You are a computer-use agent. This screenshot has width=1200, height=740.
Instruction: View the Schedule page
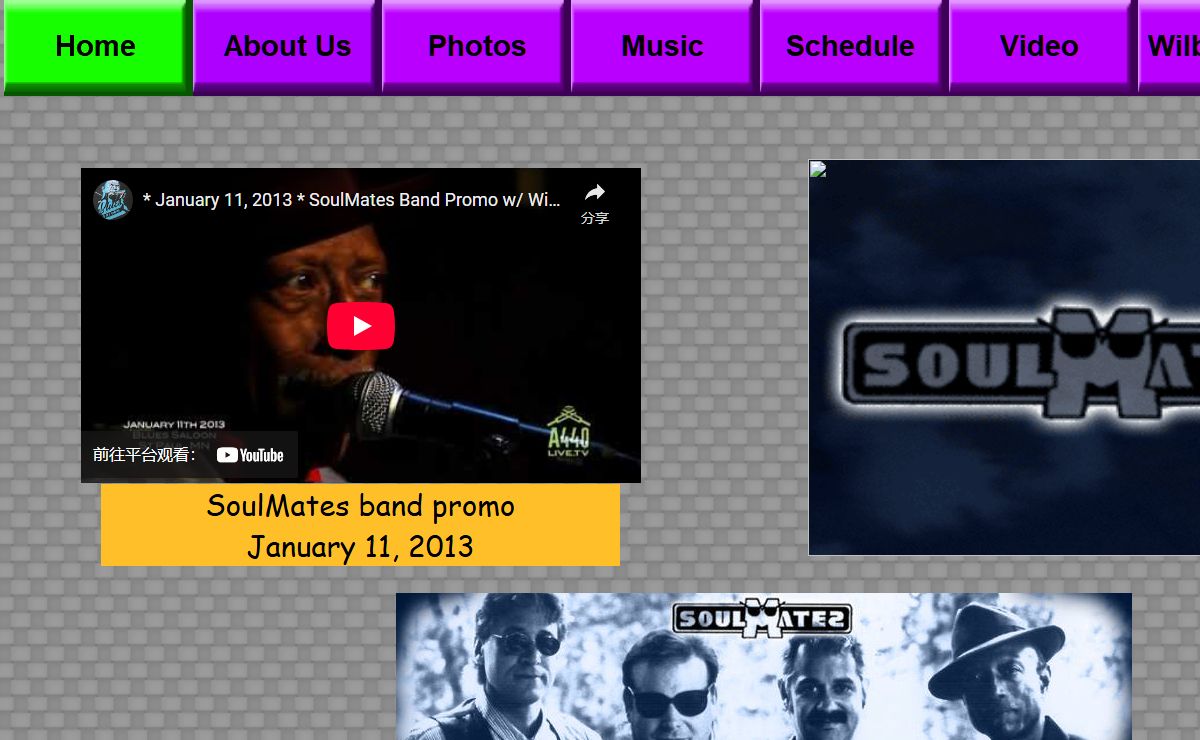850,46
